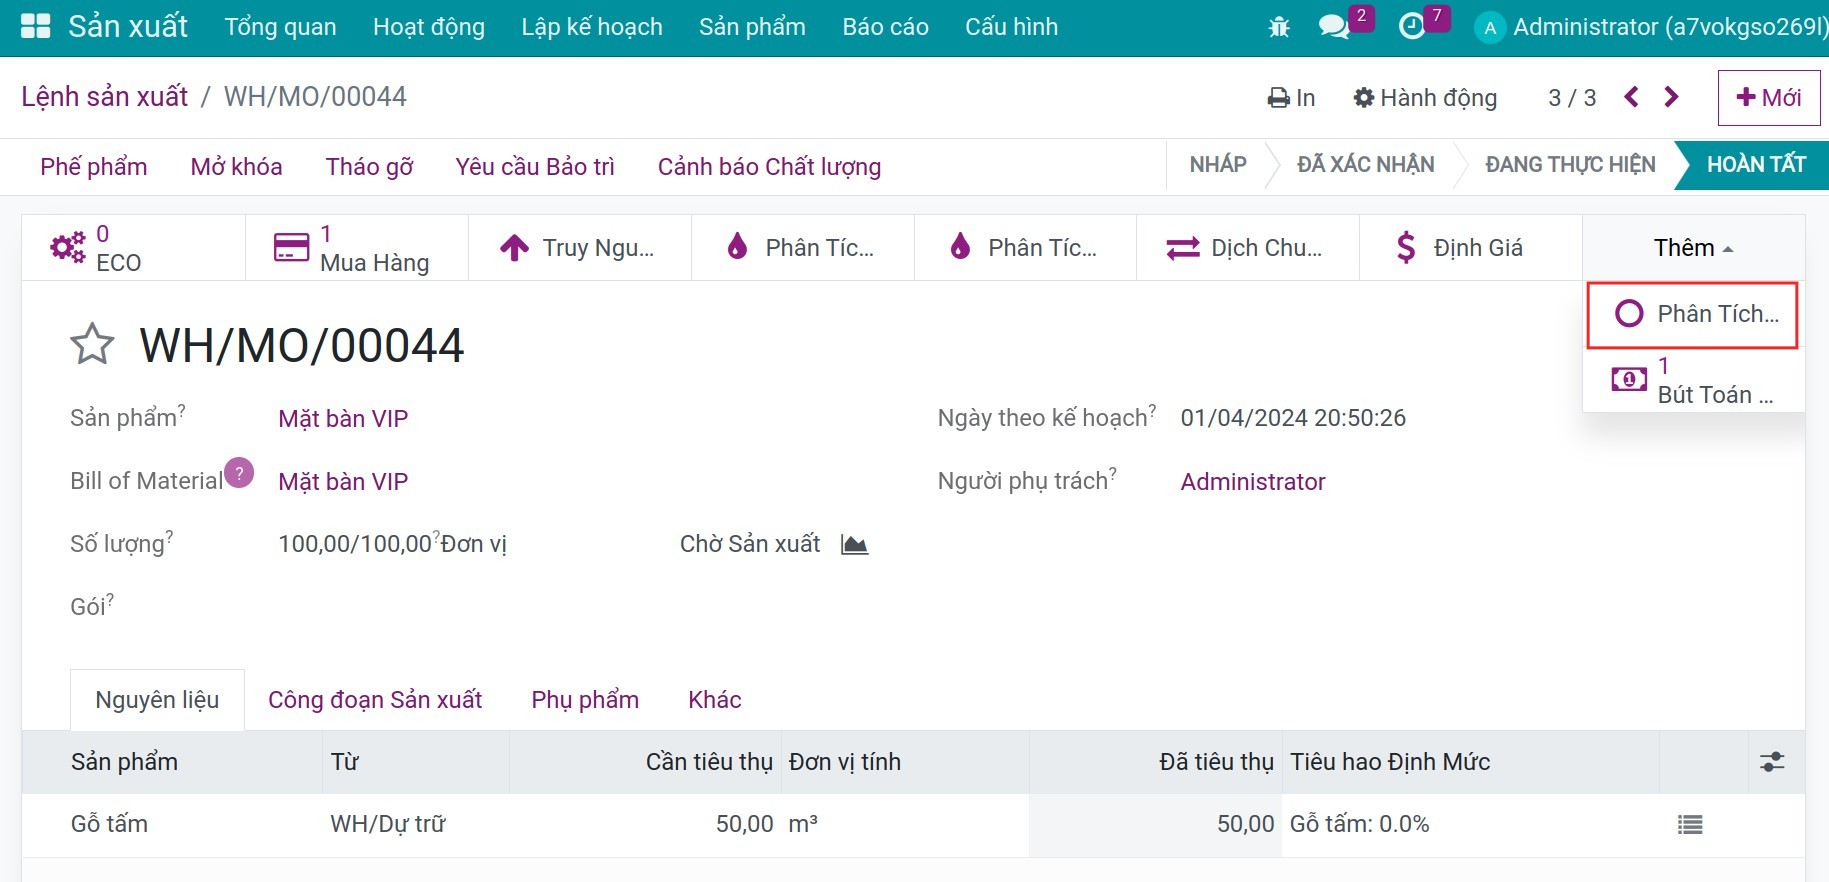Click the print In button
This screenshot has width=1829, height=882.
(1291, 98)
